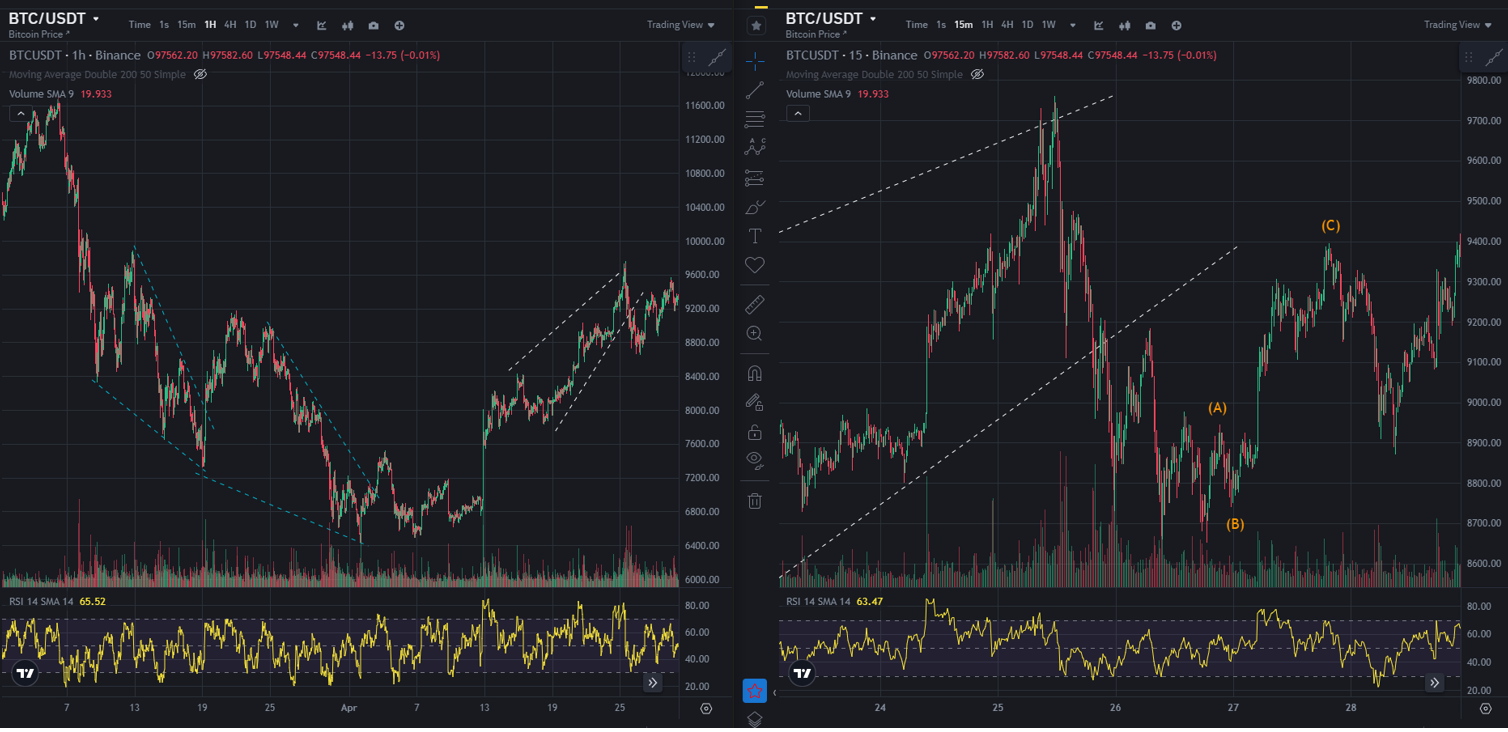Open Trading View dropdown in left chart
1508x732 pixels.
681,25
